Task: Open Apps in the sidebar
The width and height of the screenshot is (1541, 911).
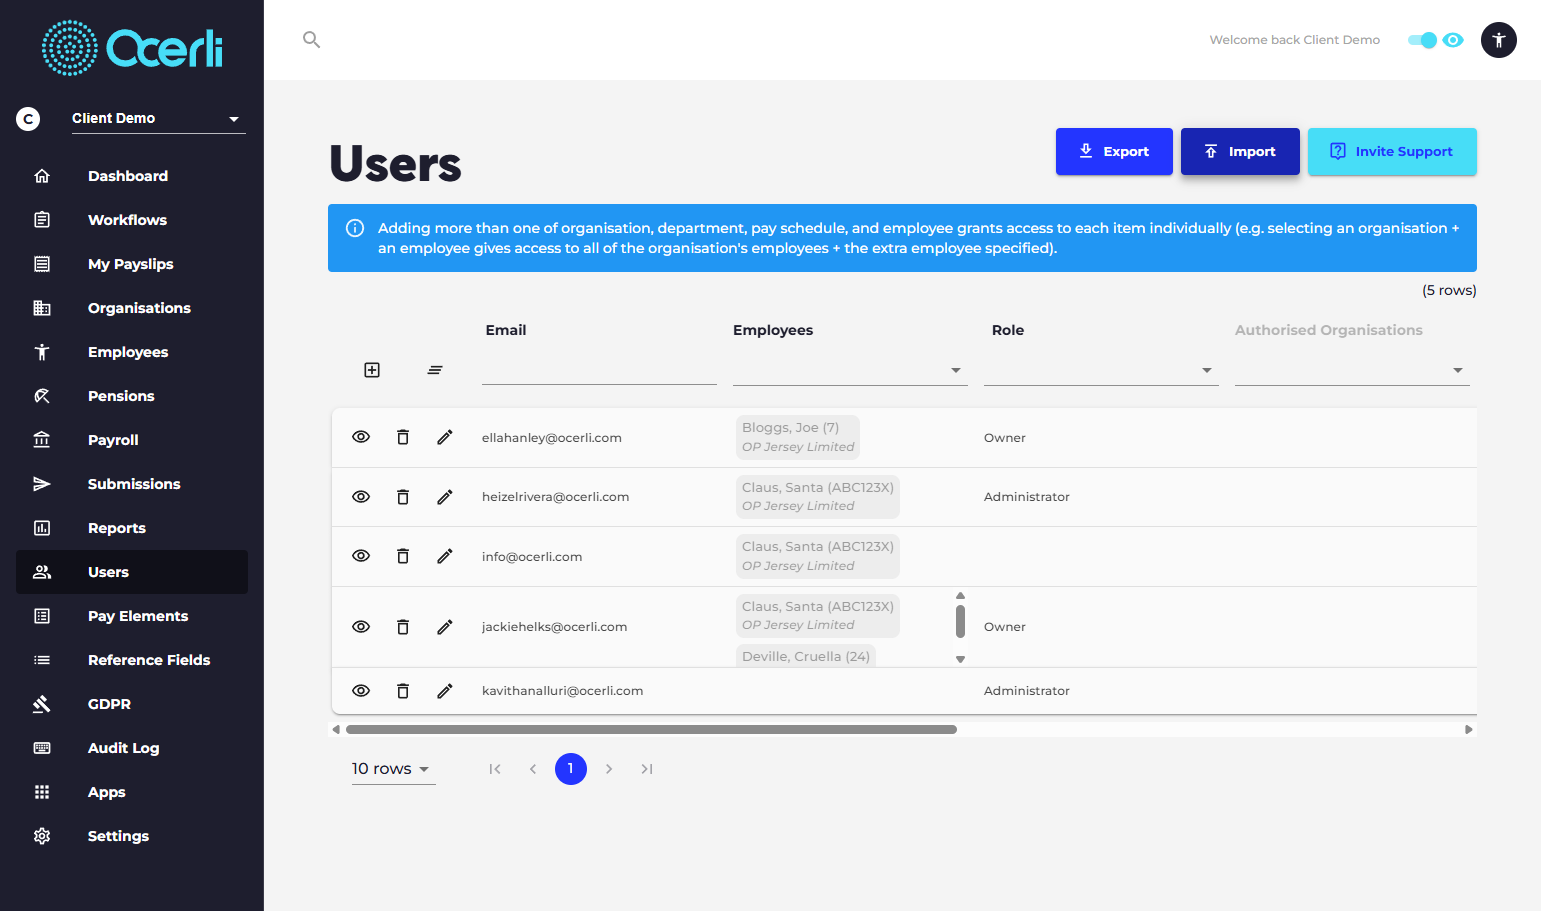Action: click(x=132, y=792)
